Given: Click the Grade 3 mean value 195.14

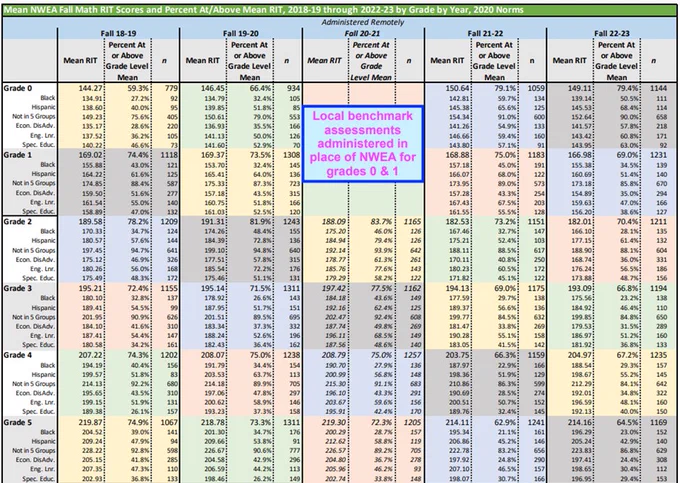Looking at the screenshot, I should [212, 288].
